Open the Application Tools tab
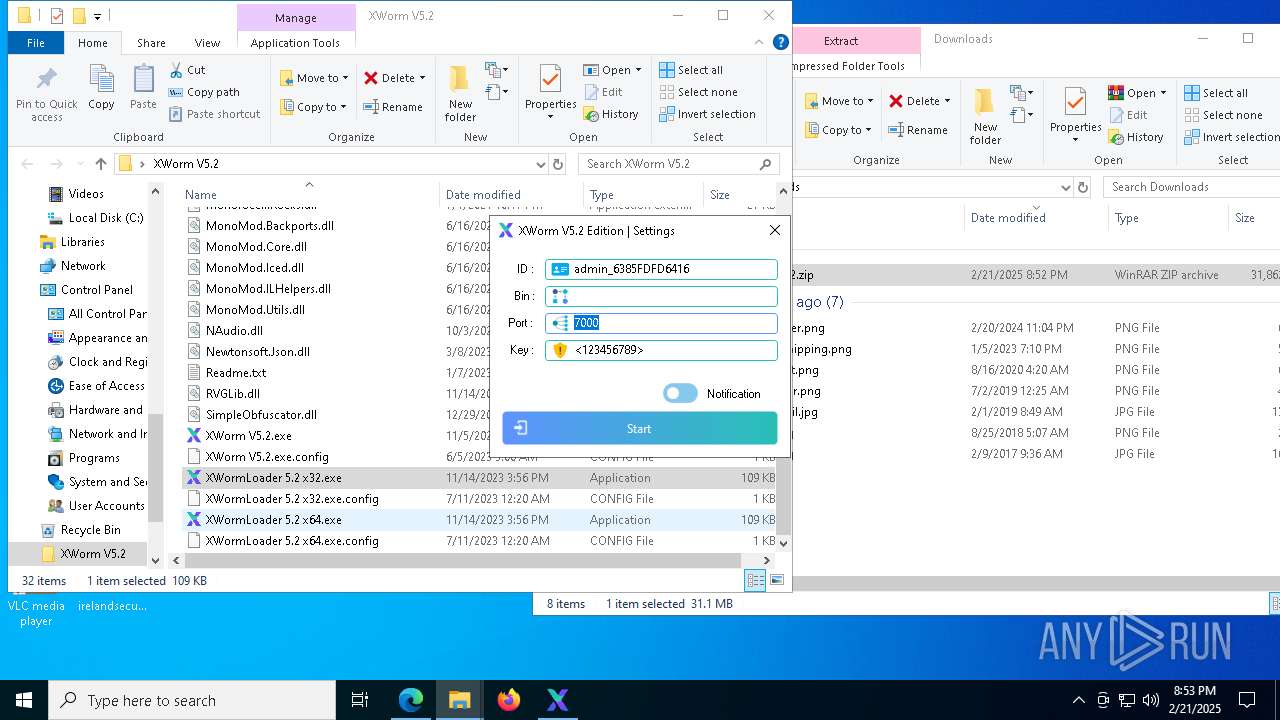Viewport: 1280px width, 720px height. click(x=295, y=43)
